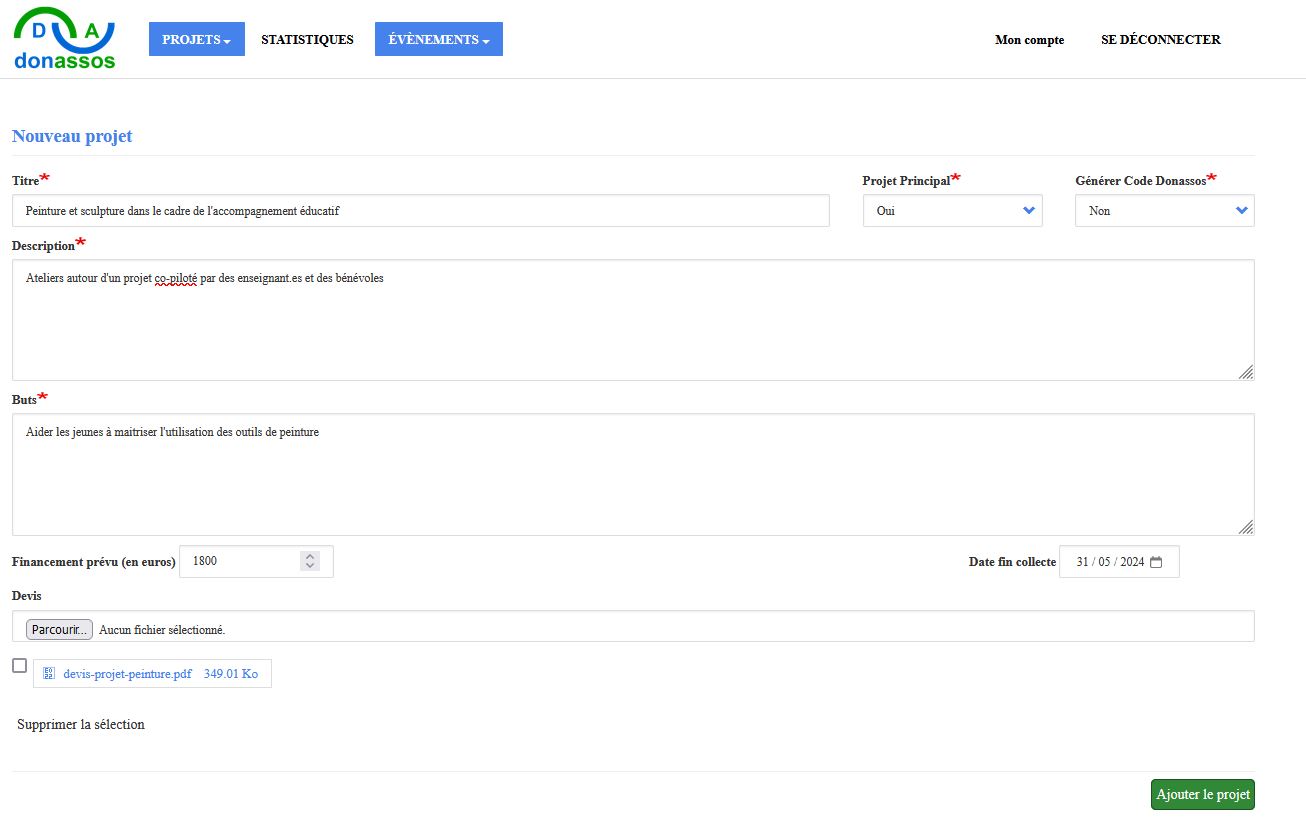Increase Financement prévu with up arrow

pos(310,556)
